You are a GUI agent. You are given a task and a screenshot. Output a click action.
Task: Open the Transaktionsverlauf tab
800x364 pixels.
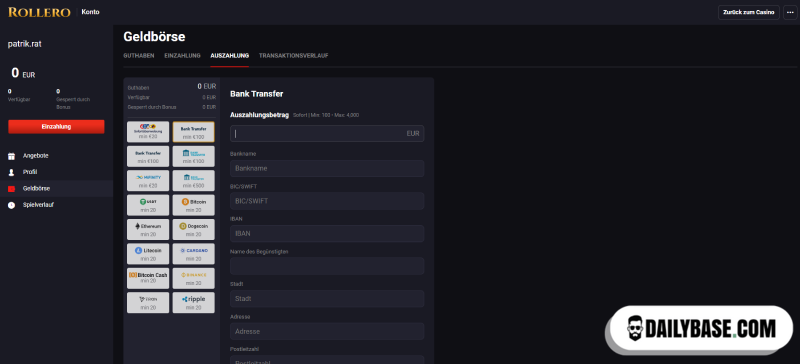[293, 56]
